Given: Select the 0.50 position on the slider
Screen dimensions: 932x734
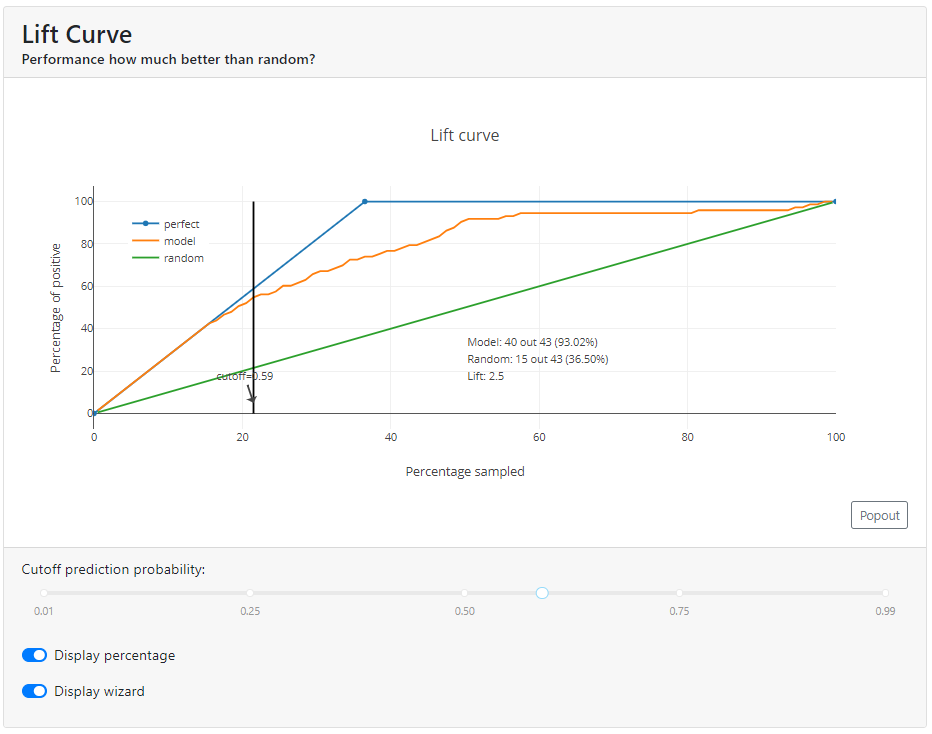Looking at the screenshot, I should coord(465,592).
